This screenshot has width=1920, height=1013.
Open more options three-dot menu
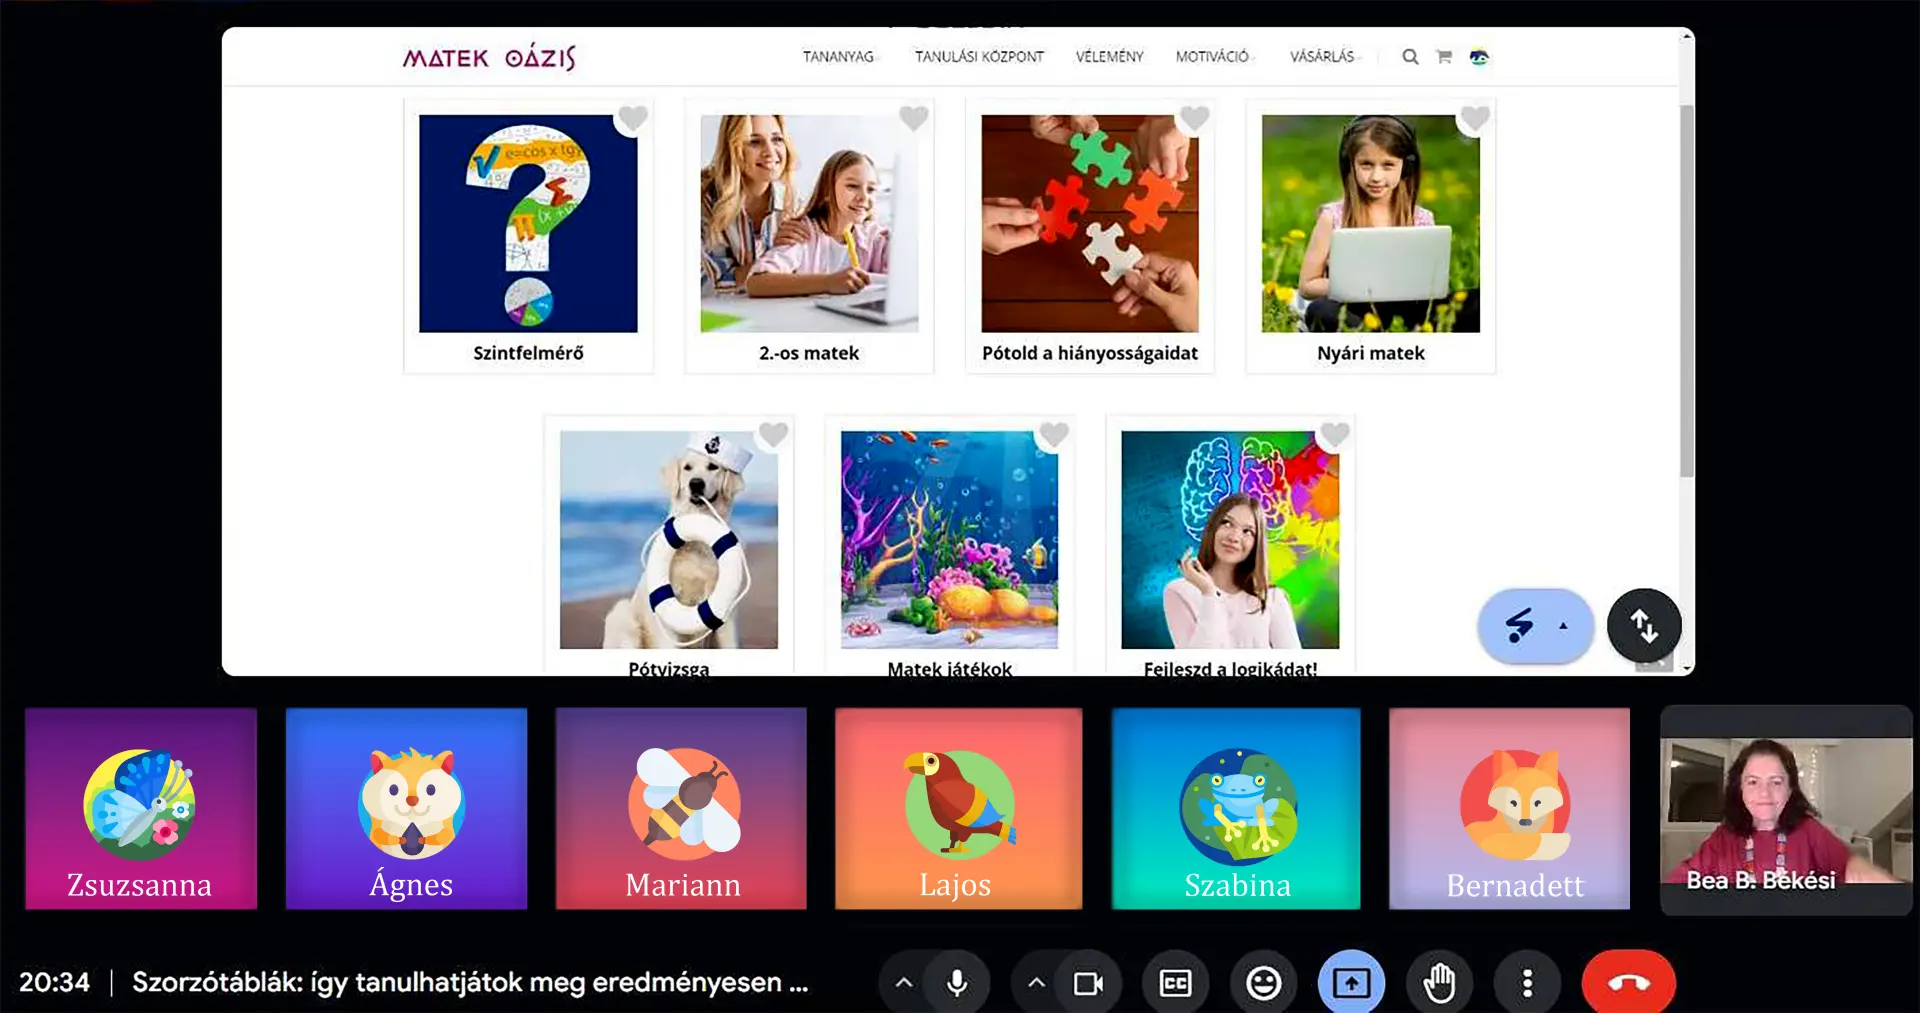pos(1527,984)
